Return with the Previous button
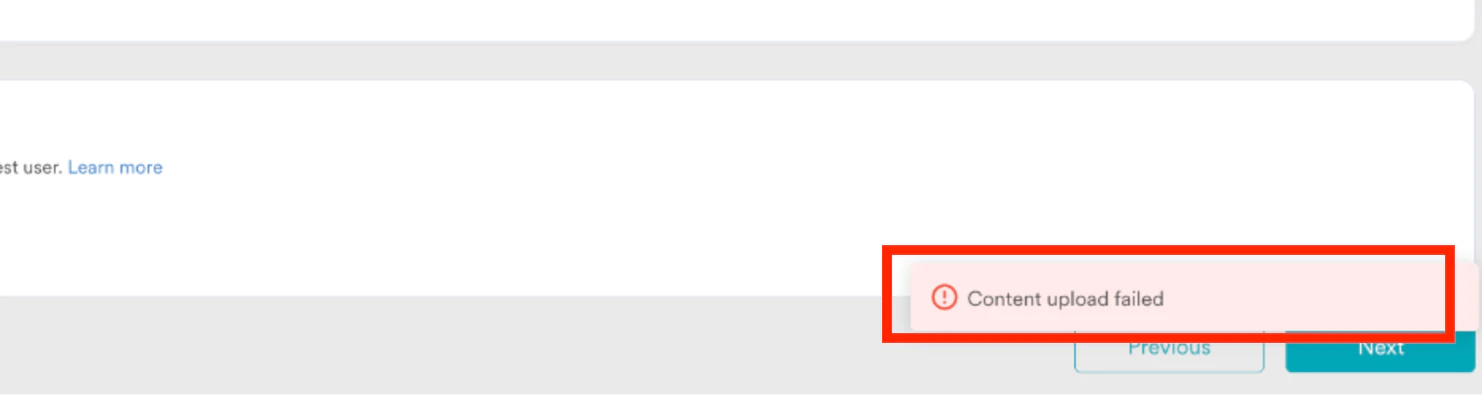1482x413 pixels. pos(1169,352)
